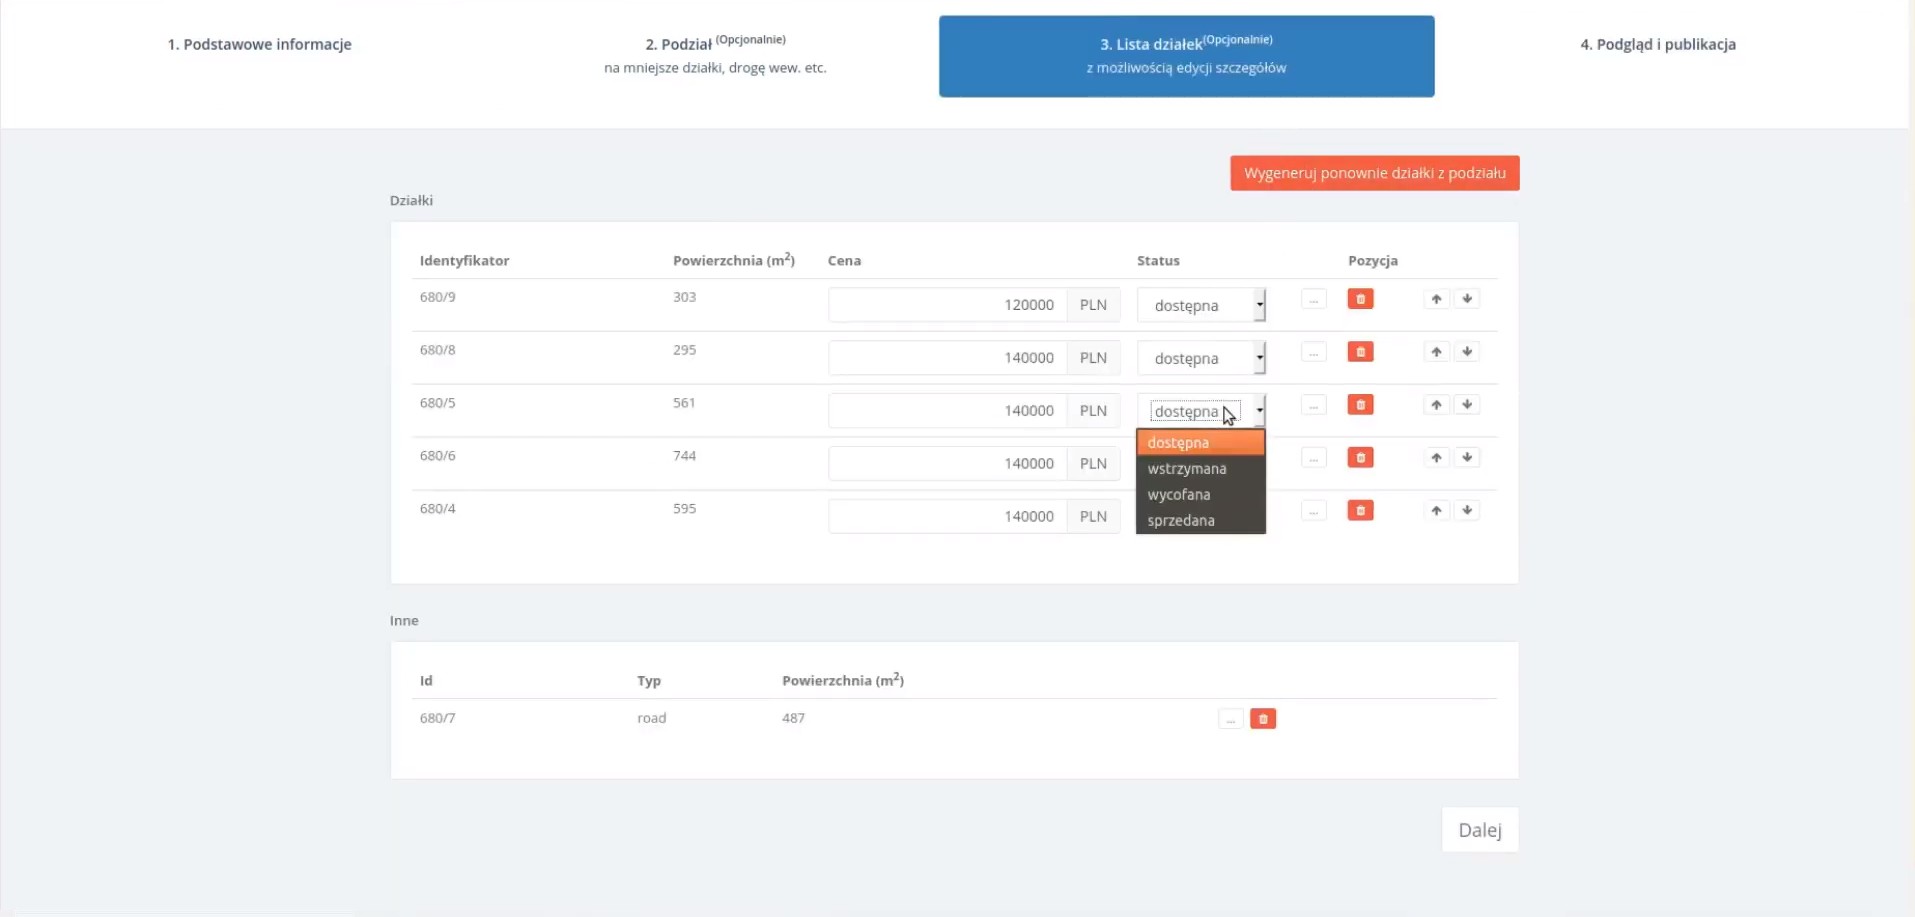Open status dropdown for plot 680/9
This screenshot has width=1915, height=917.
click(x=1201, y=305)
